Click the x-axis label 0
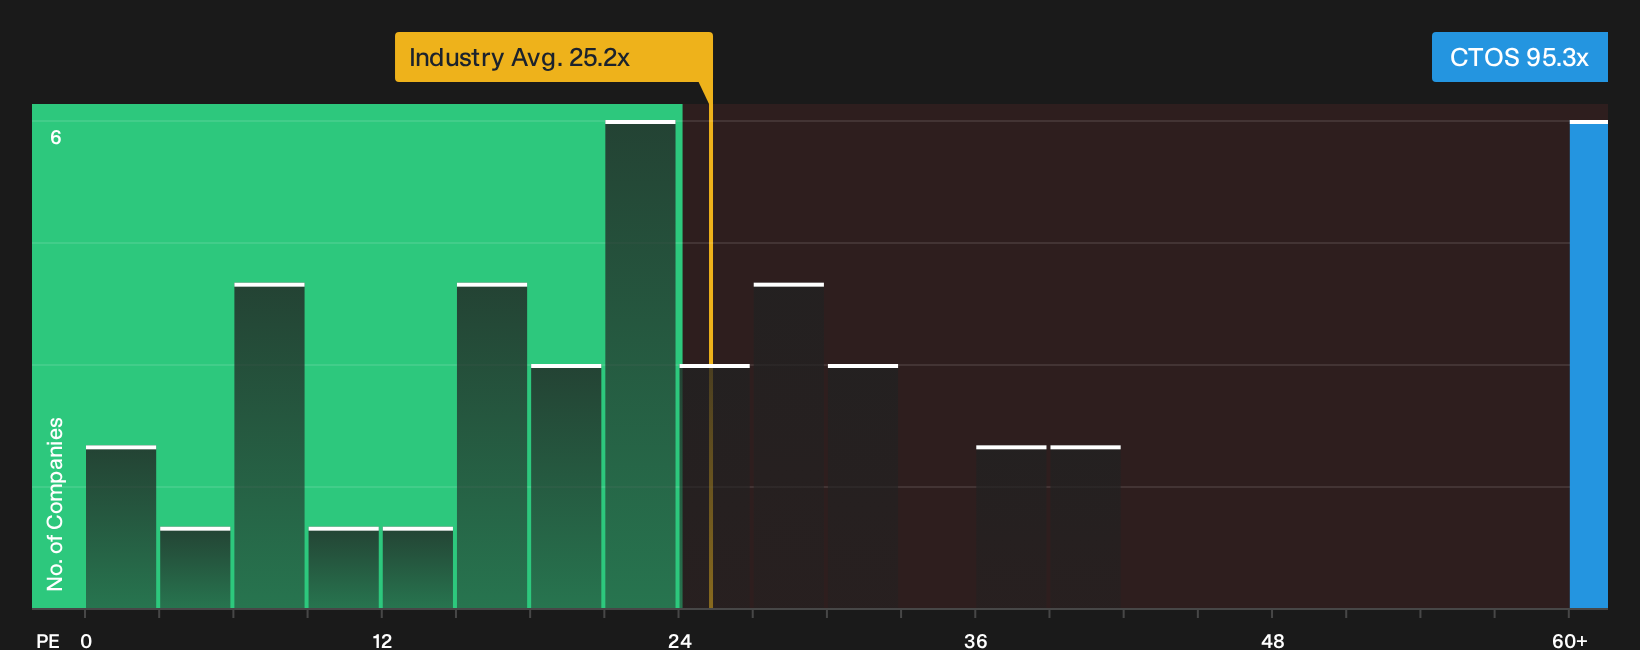This screenshot has width=1640, height=650. (x=86, y=640)
